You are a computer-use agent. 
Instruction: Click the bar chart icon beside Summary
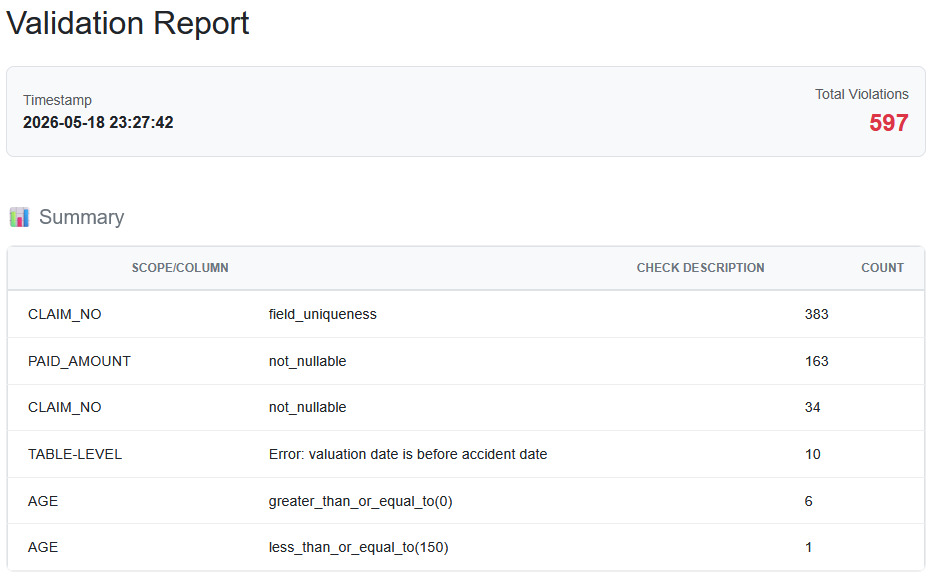pyautogui.click(x=20, y=217)
